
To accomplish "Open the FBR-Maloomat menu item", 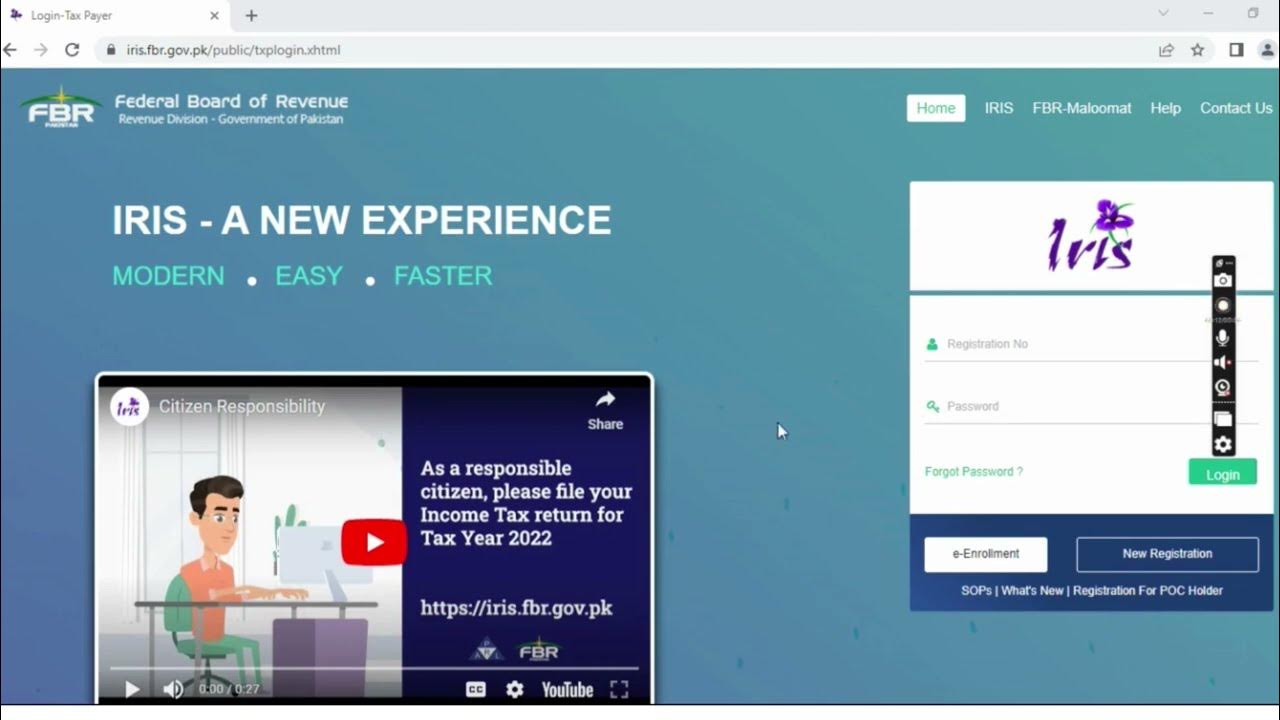I will click(1082, 108).
